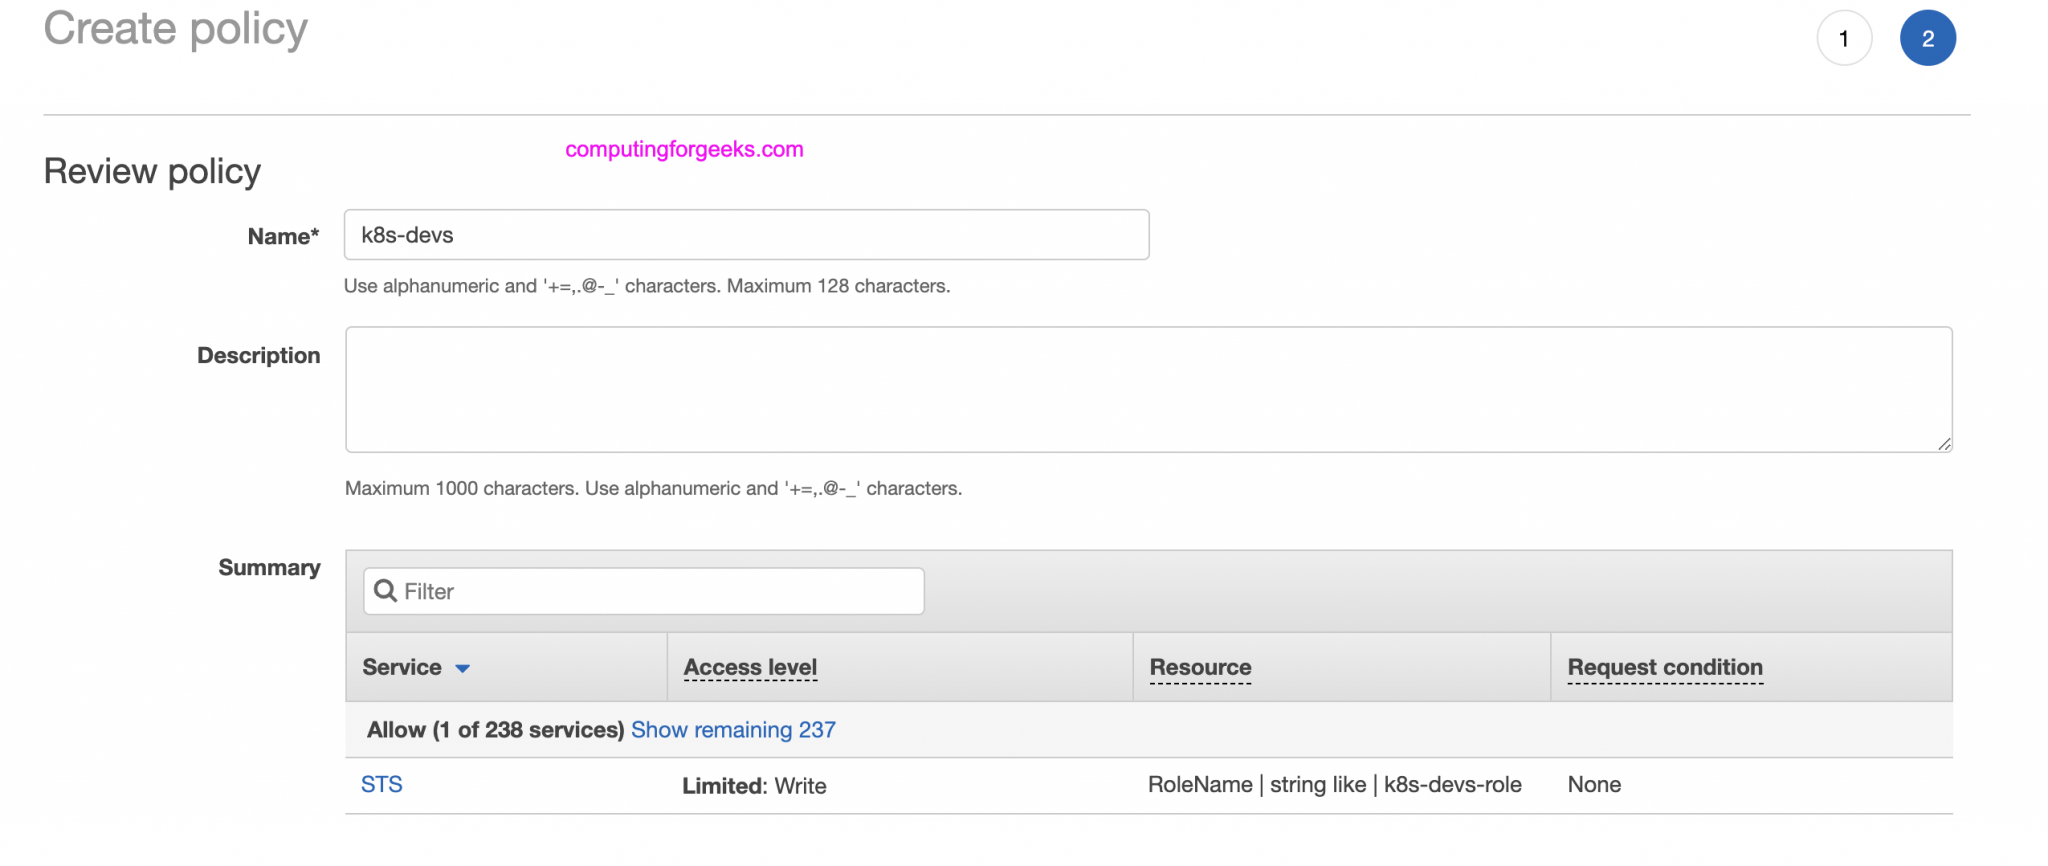
Task: Click the Resource column header
Action: coord(1200,667)
